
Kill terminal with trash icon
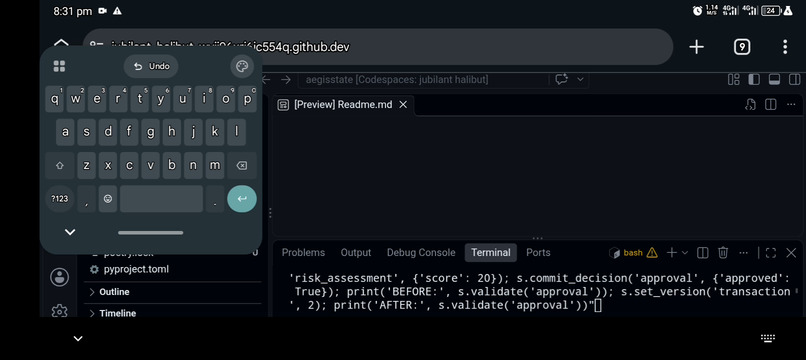pyautogui.click(x=723, y=253)
